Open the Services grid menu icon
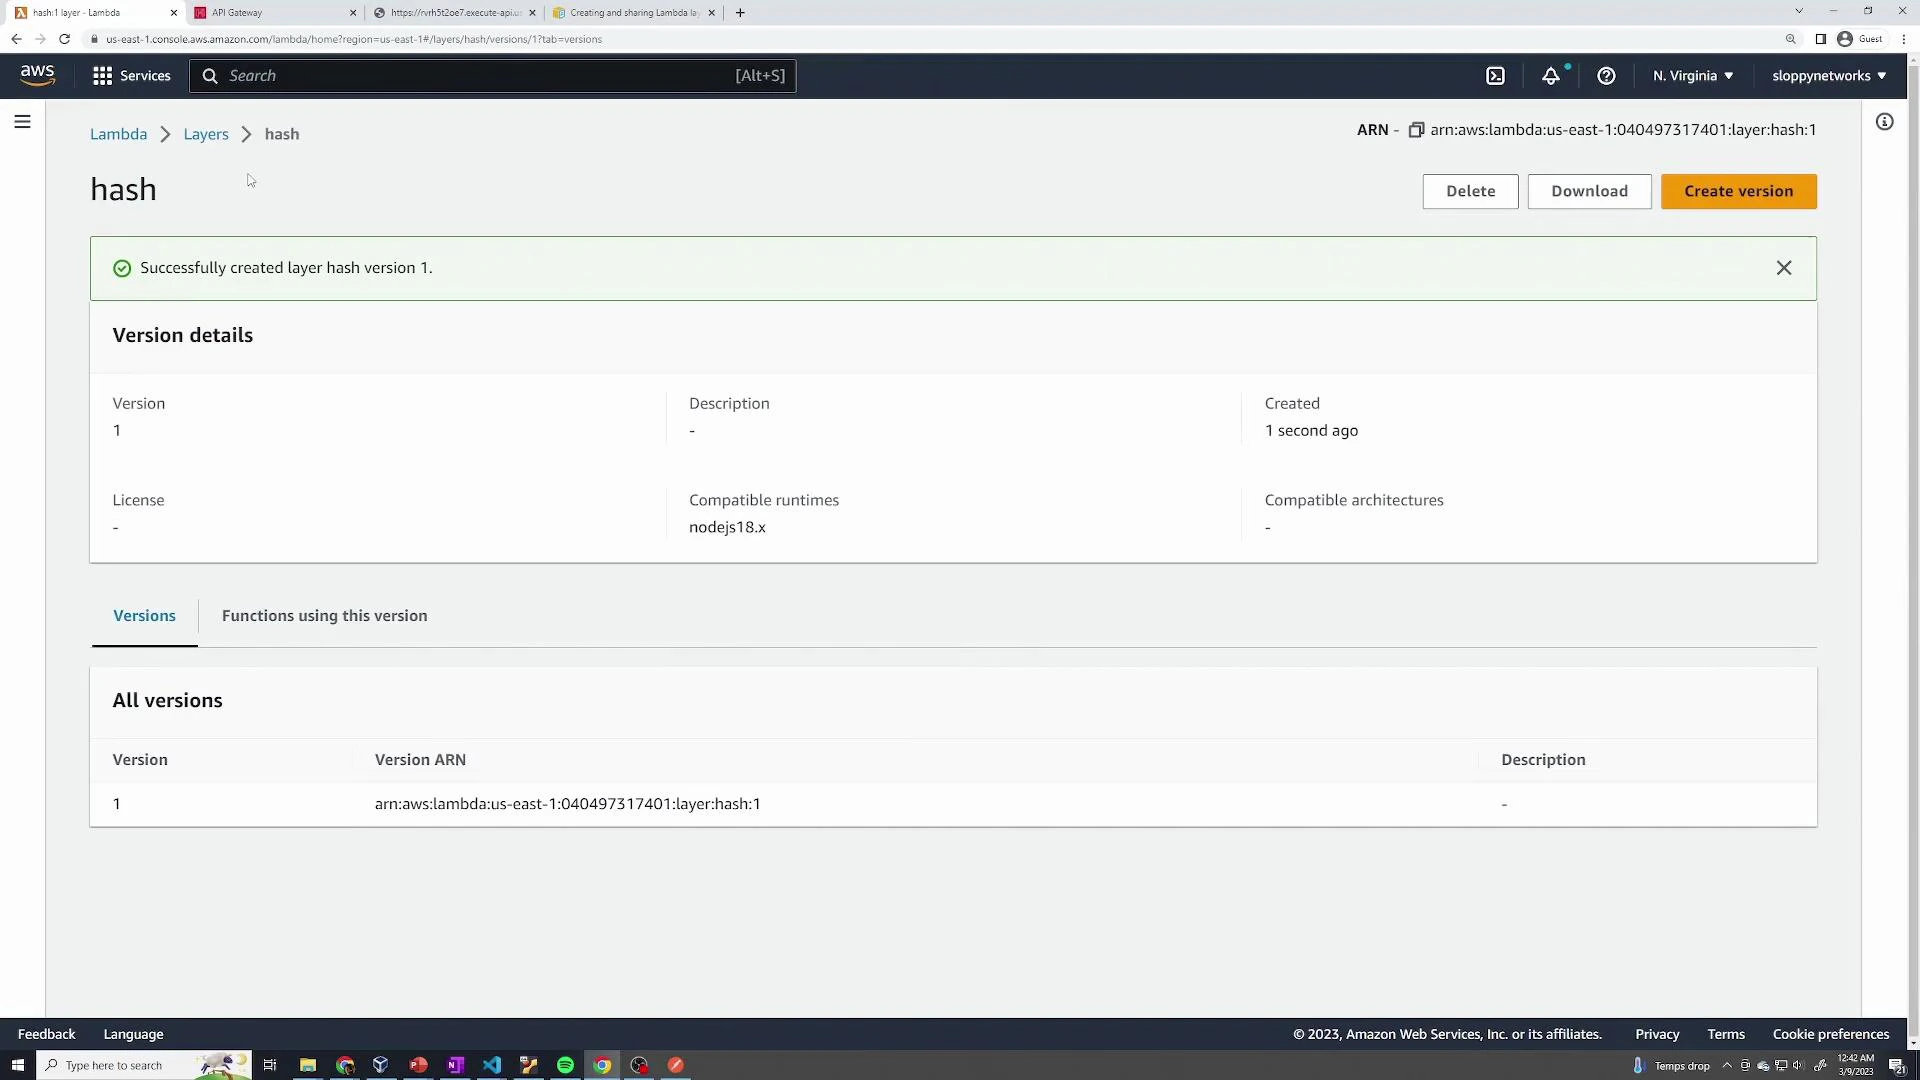This screenshot has height=1080, width=1920. pos(103,75)
